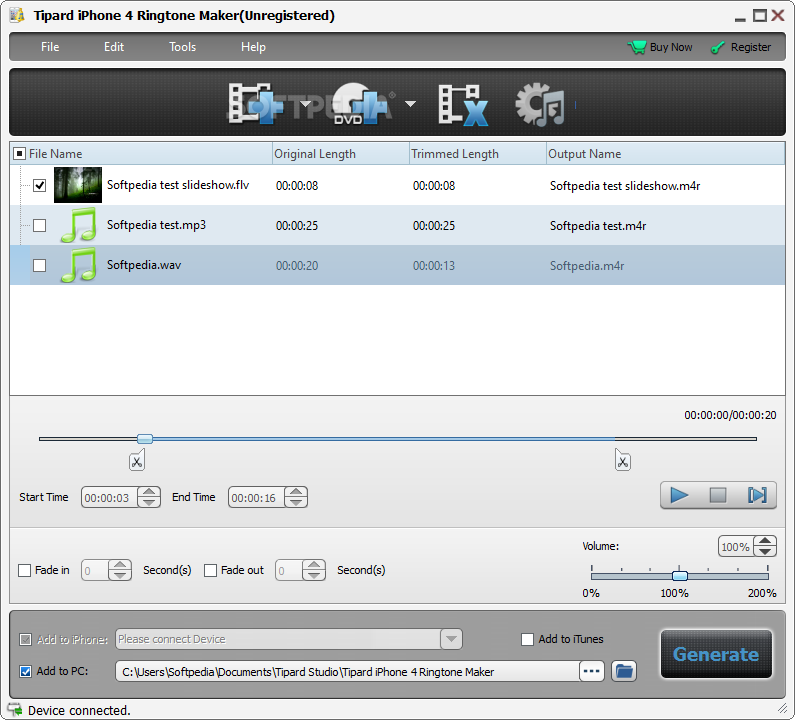
Task: Uncheck Softpedia test slideshow.flv checkbox
Action: pos(40,185)
